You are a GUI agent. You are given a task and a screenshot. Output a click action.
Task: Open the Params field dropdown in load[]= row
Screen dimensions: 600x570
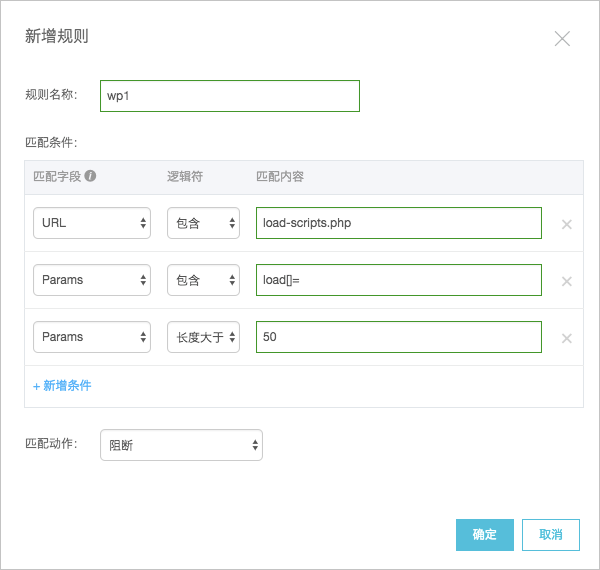coord(92,280)
